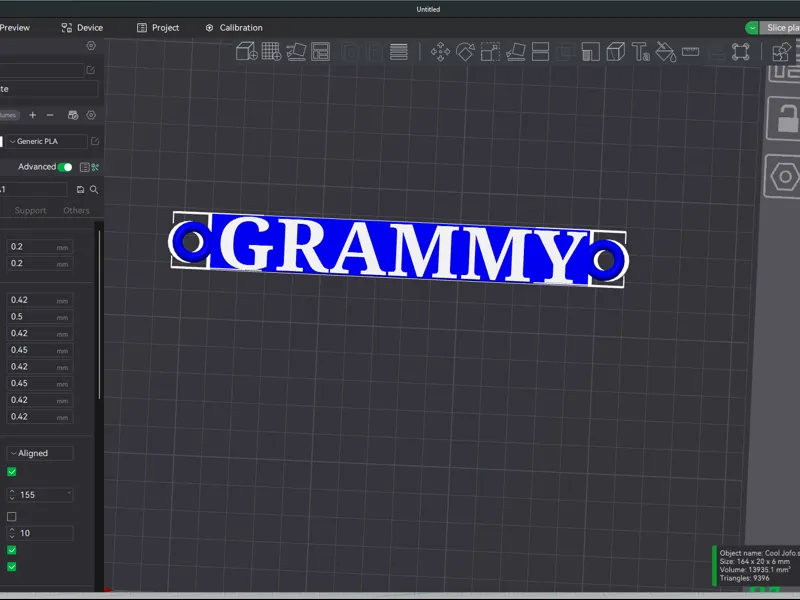Click the left panel vertical scrollbar
800x600 pixels.
(x=99, y=315)
